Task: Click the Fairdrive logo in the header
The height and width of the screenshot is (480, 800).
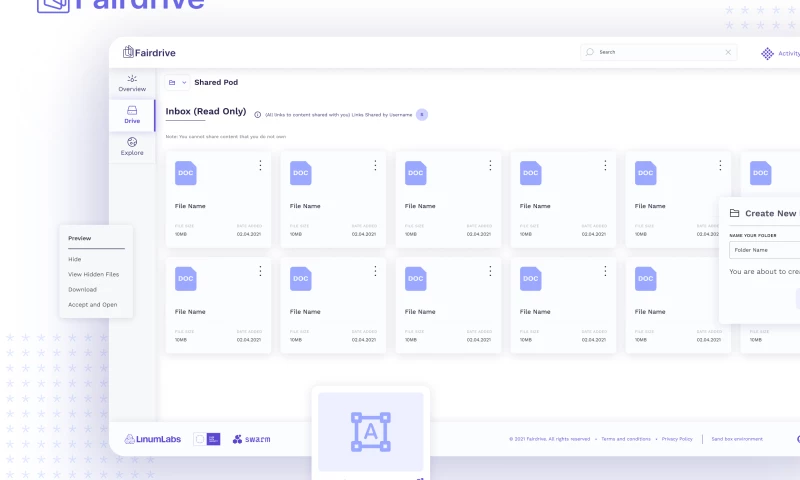Action: [149, 52]
